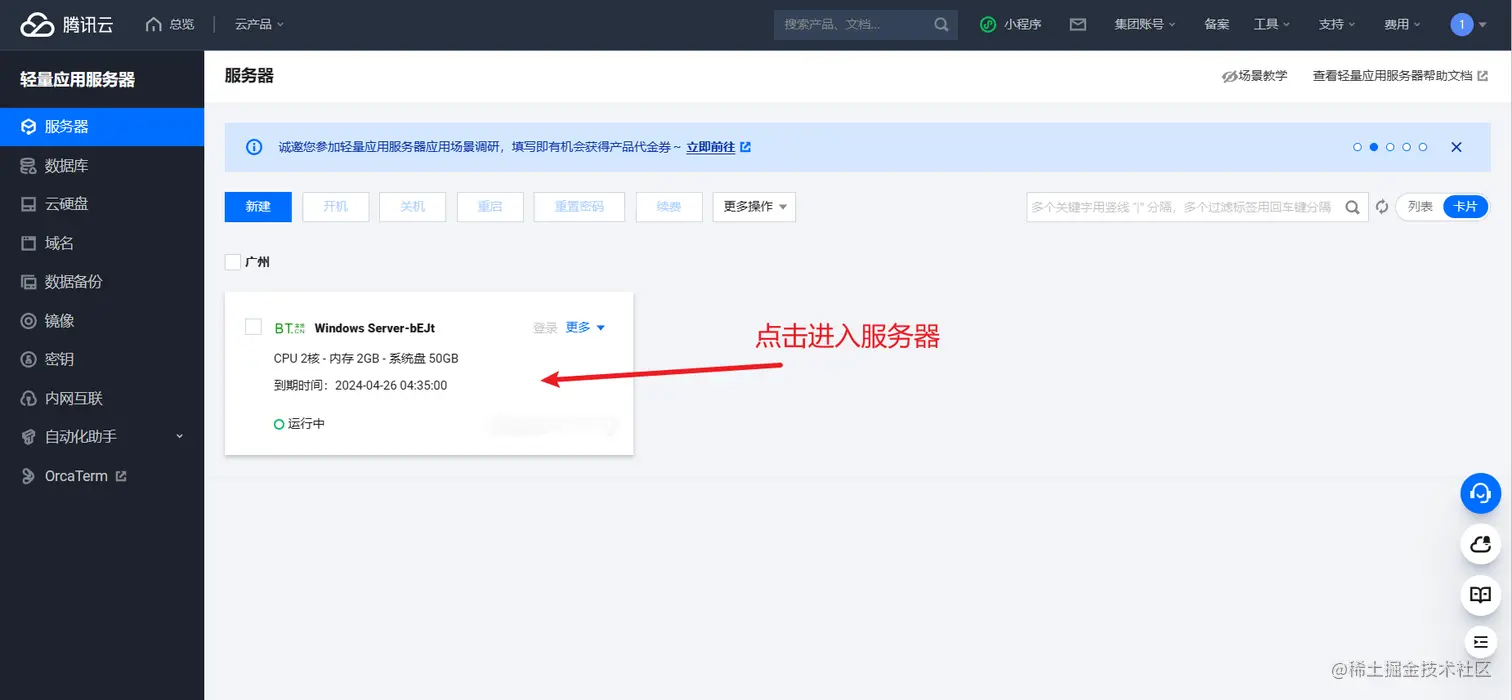Open the Windows Server-bEJt server name
This screenshot has width=1512, height=700.
tap(375, 328)
